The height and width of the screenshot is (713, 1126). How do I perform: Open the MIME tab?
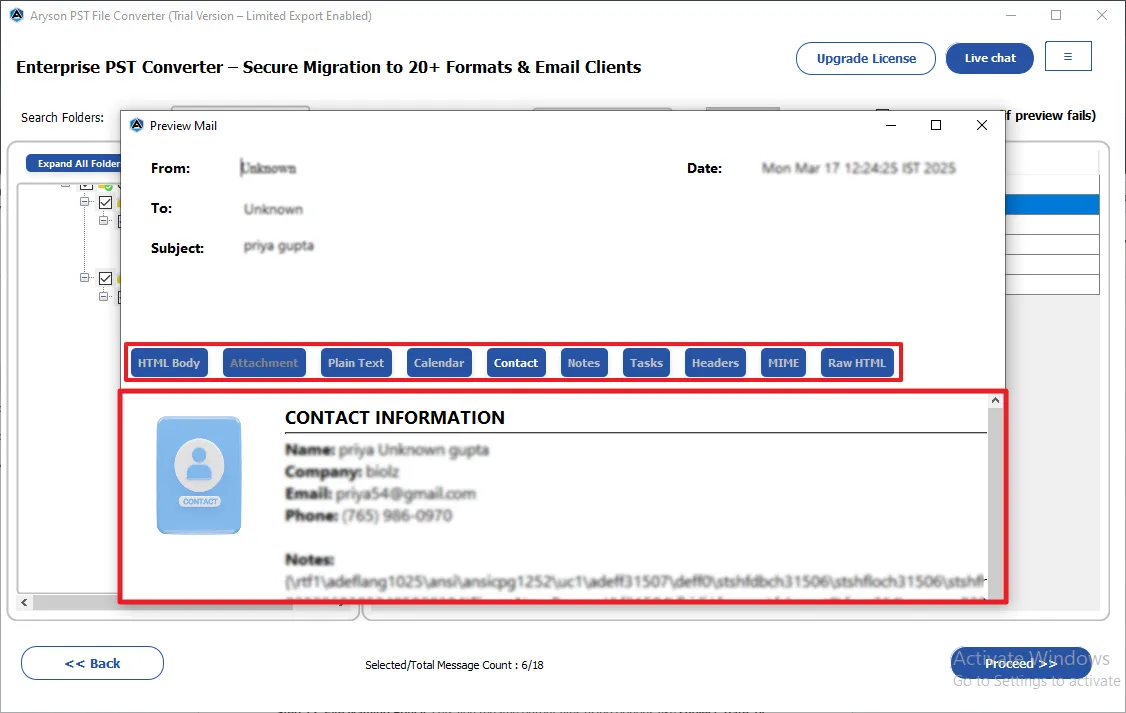pos(783,363)
